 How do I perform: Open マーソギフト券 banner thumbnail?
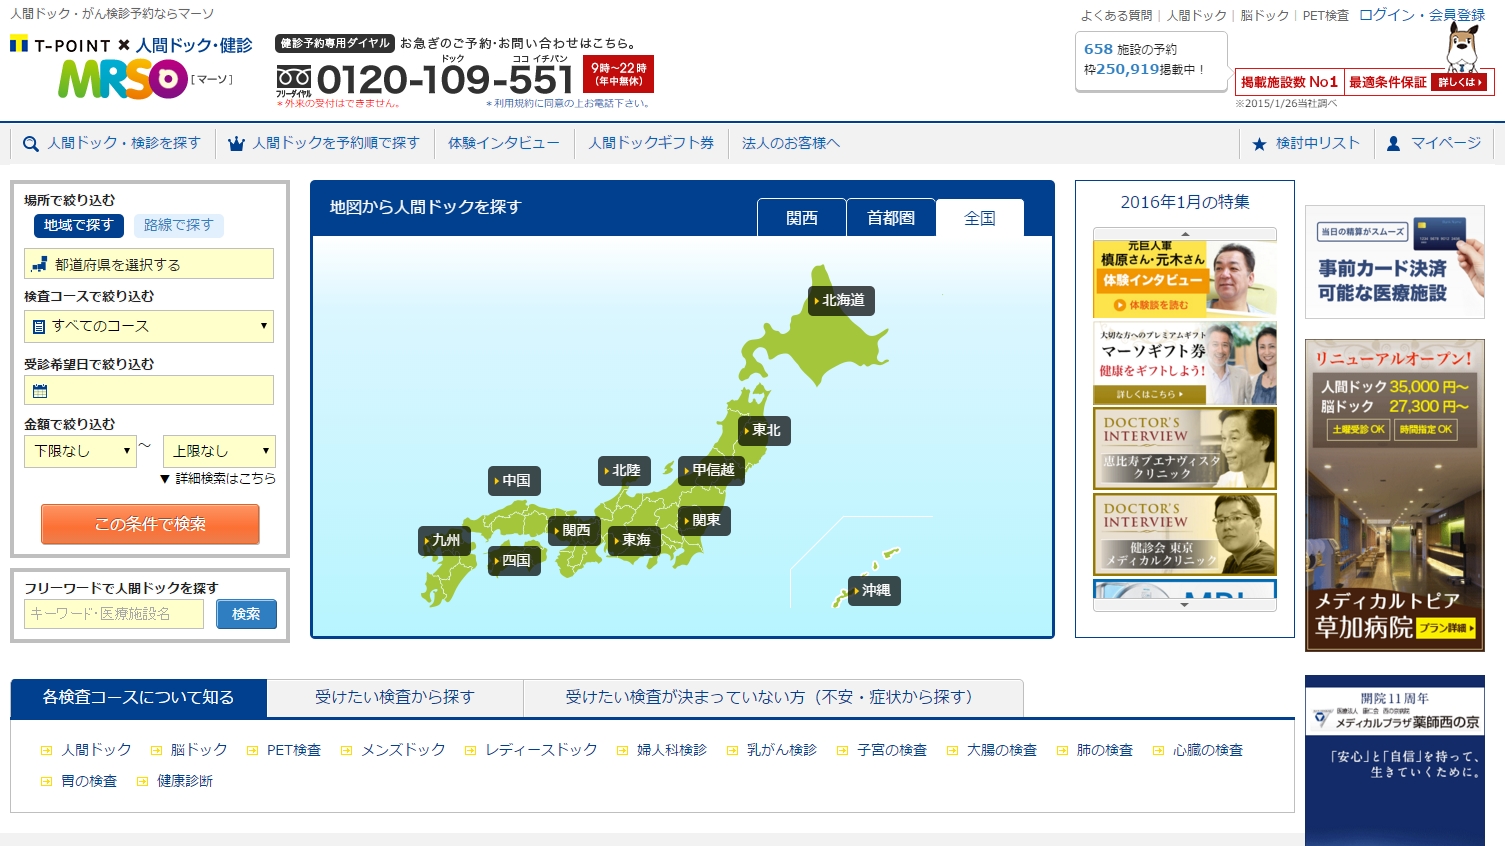[1185, 363]
